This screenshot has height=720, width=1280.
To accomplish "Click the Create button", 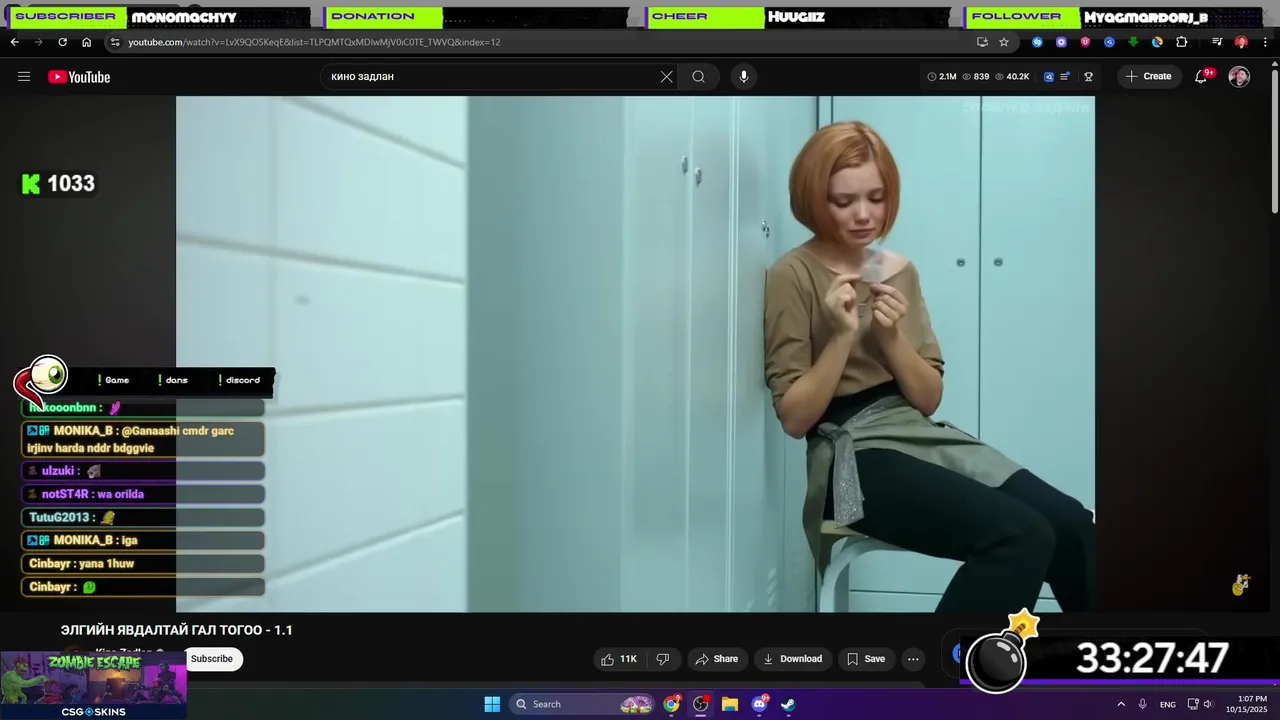I will coord(1148,76).
